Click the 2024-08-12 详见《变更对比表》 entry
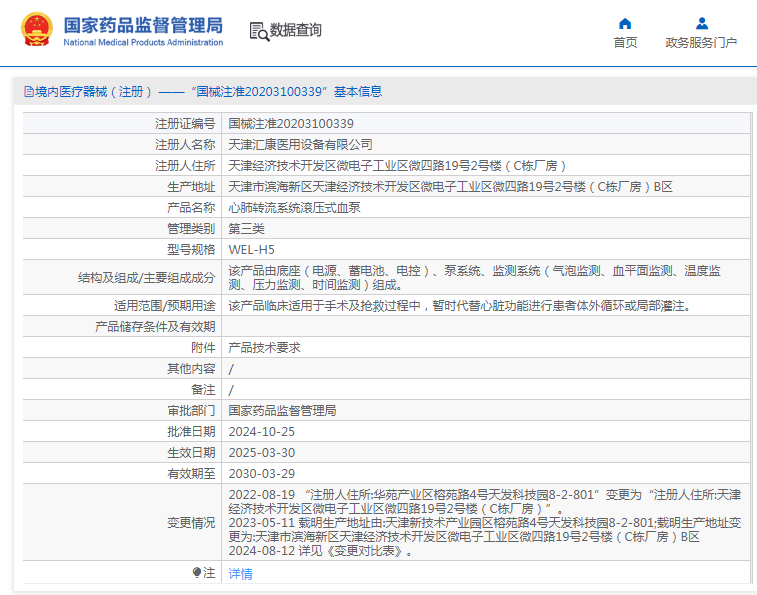The image size is (757, 595). click(x=321, y=551)
